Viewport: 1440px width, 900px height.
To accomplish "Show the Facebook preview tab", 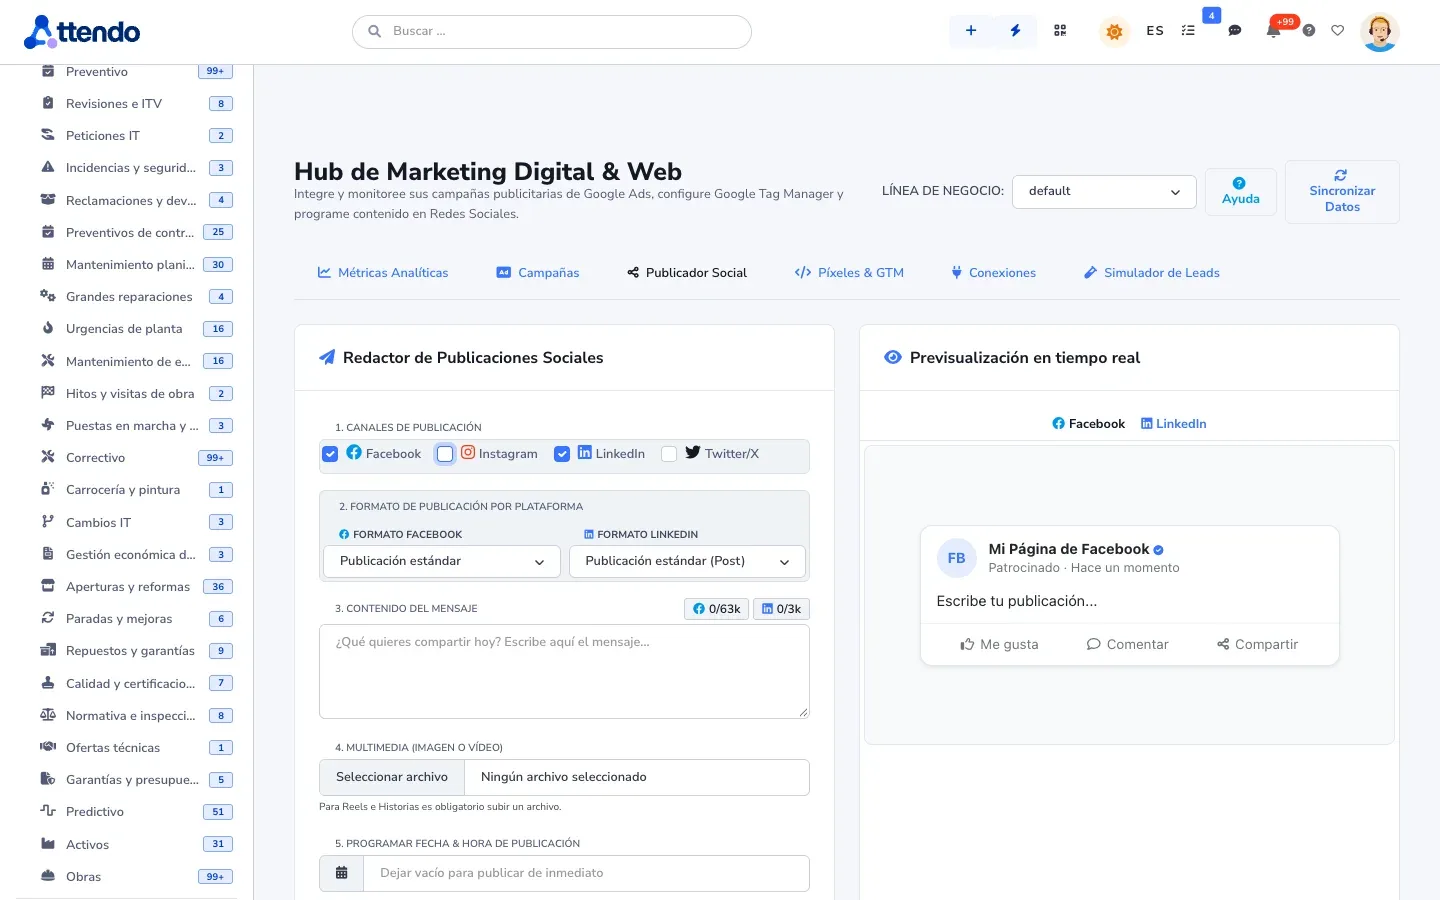I will (x=1088, y=424).
